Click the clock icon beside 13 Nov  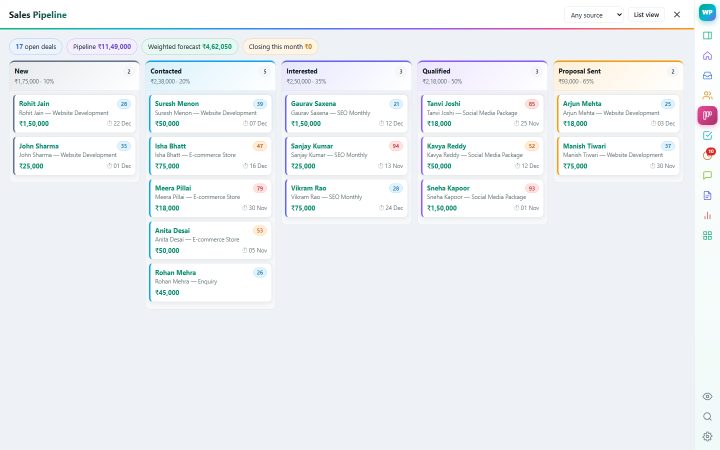(381, 166)
